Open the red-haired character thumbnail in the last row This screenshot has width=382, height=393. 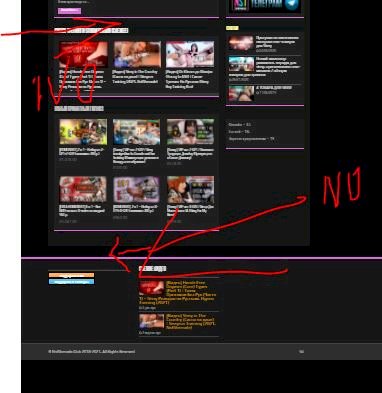190,190
